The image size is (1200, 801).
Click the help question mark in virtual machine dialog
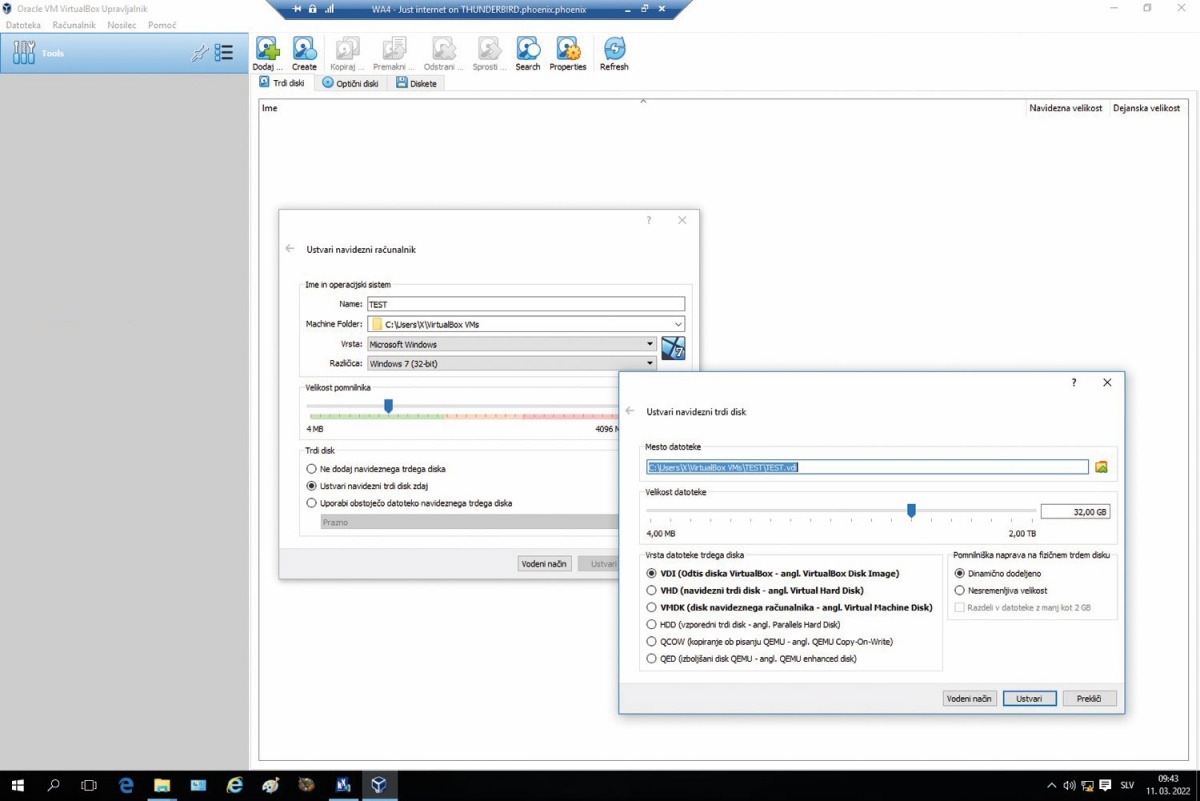(x=648, y=220)
